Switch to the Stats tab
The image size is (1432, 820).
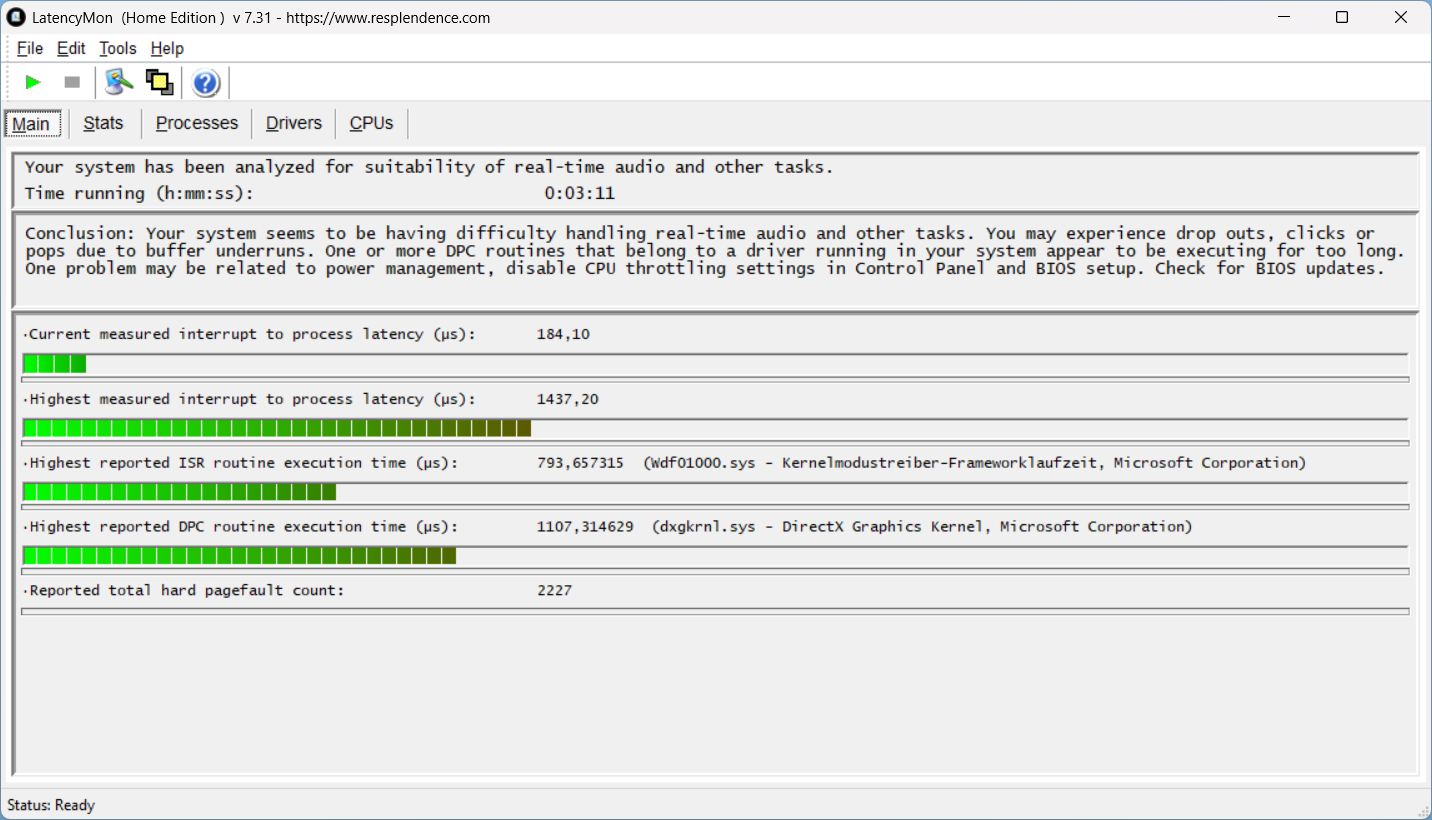click(x=104, y=123)
